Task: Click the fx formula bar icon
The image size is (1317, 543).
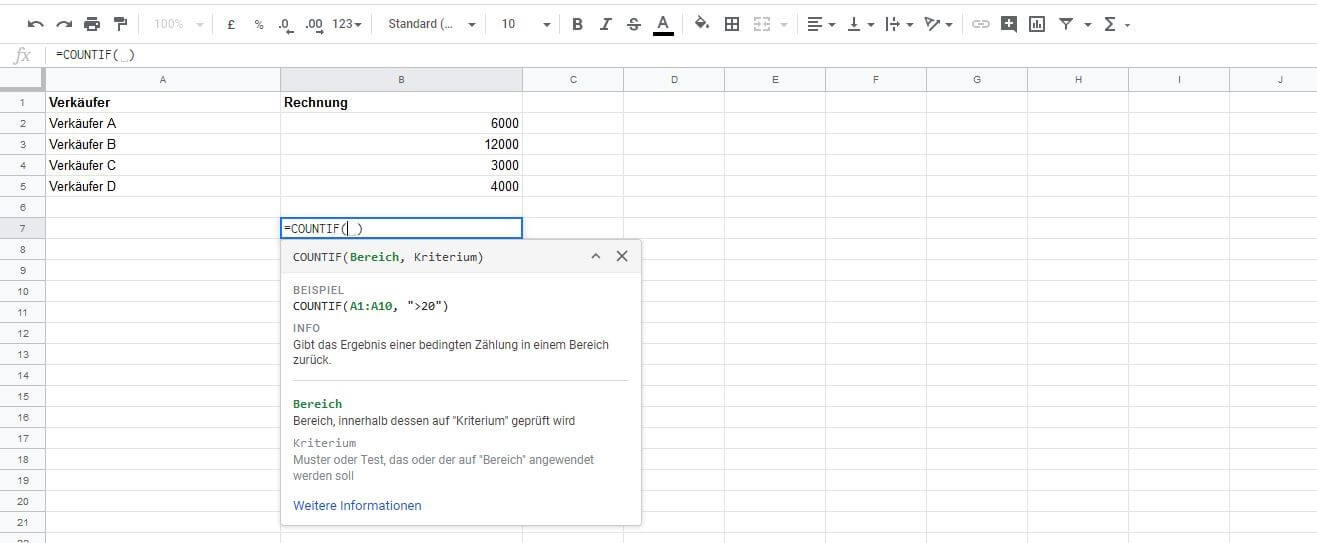Action: 22,55
